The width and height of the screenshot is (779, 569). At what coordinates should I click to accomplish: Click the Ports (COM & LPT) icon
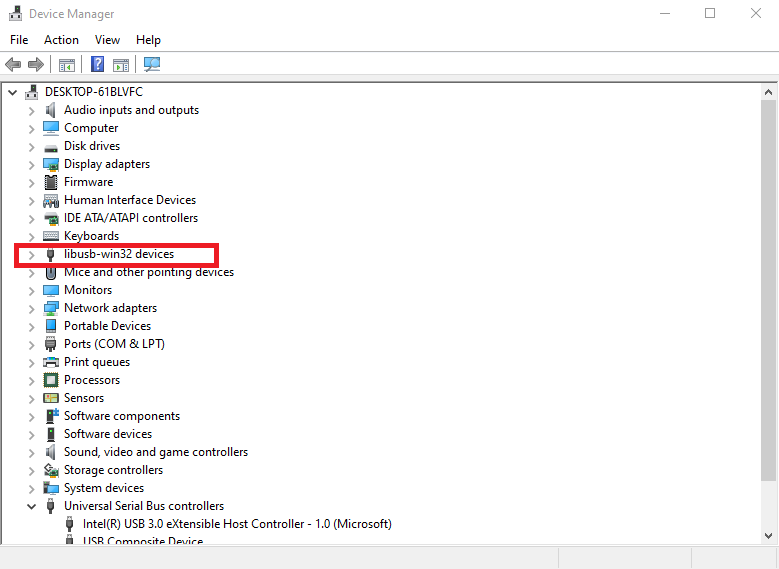50,344
